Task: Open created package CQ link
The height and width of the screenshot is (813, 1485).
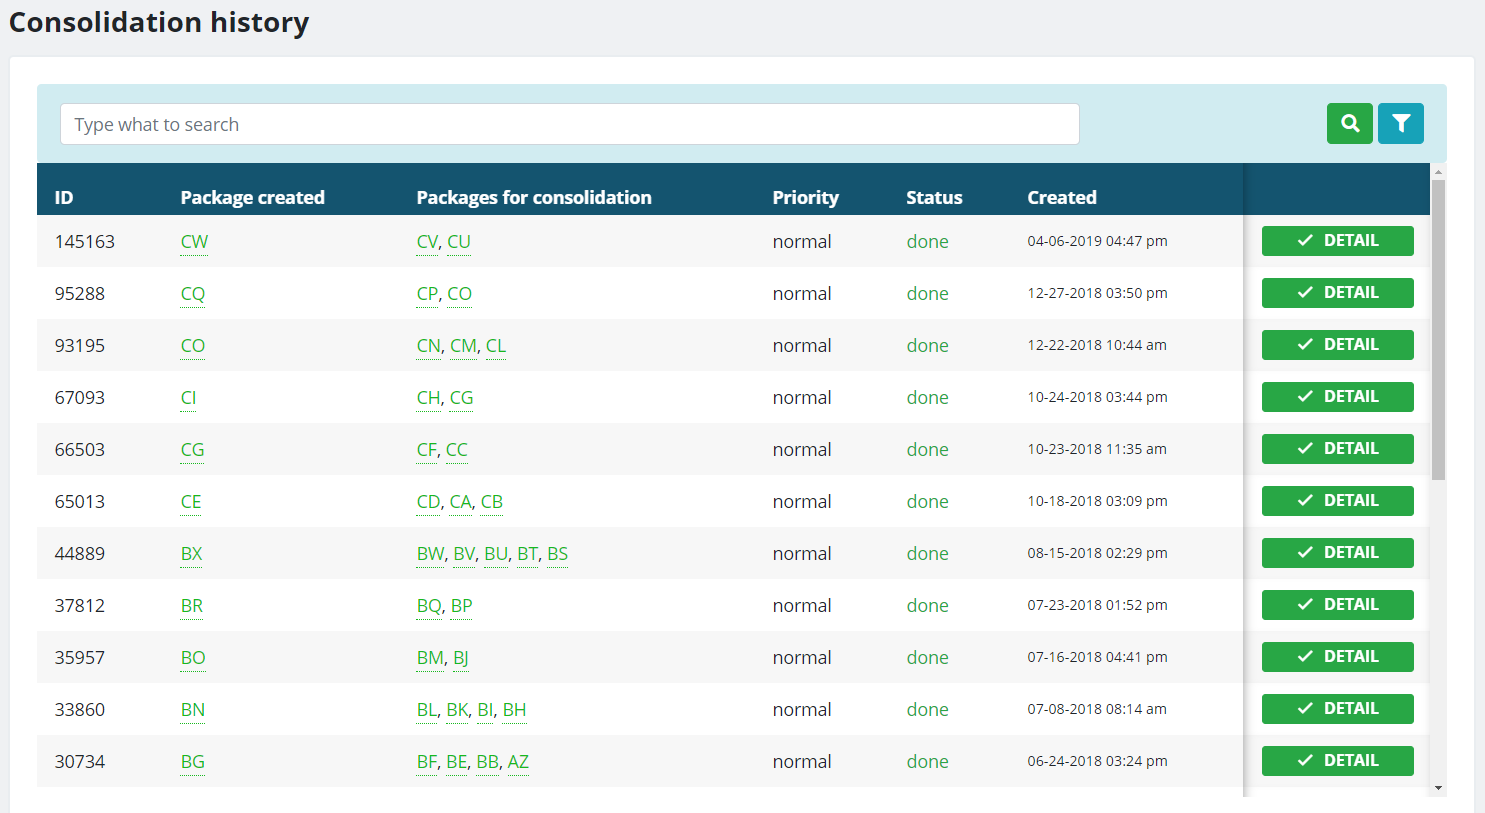Action: coord(192,294)
